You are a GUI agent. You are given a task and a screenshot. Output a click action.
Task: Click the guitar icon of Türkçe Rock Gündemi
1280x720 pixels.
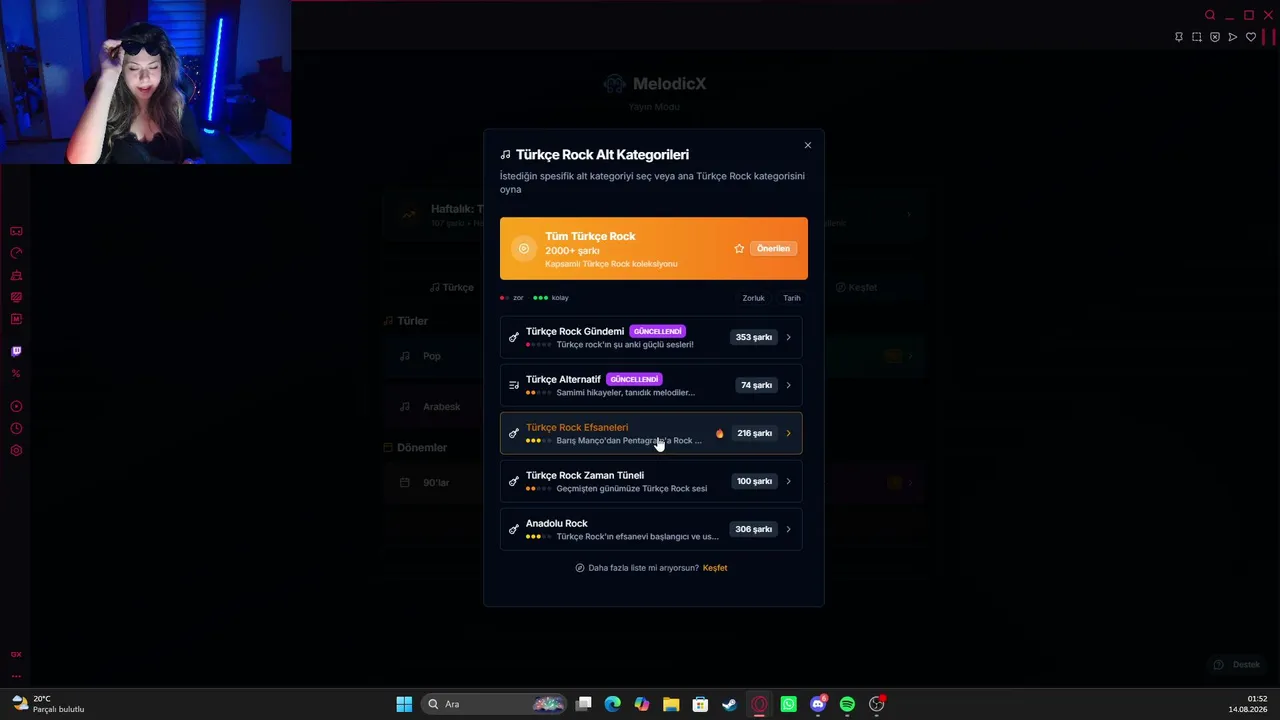[514, 337]
